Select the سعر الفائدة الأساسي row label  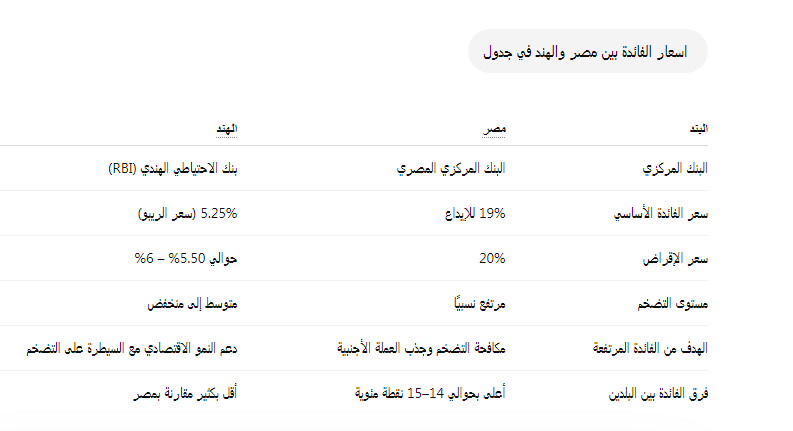[661, 213]
